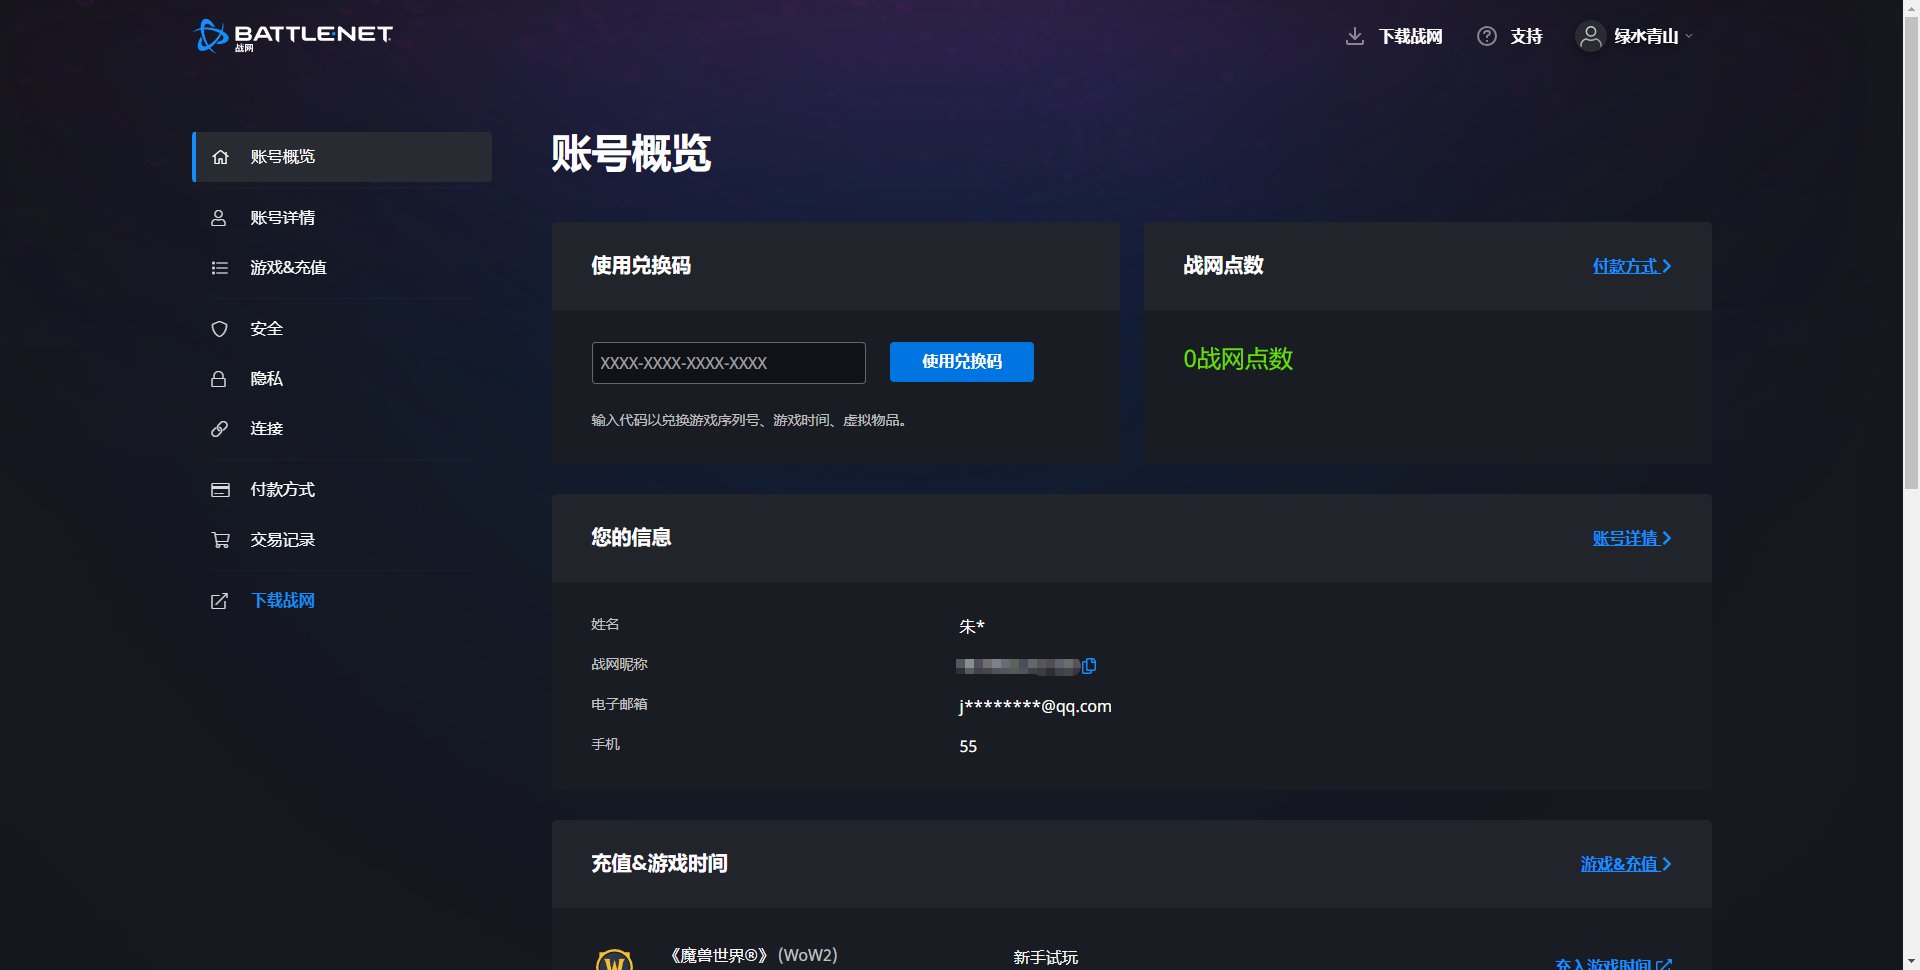Click the Battle.net logo in the header

click(293, 35)
